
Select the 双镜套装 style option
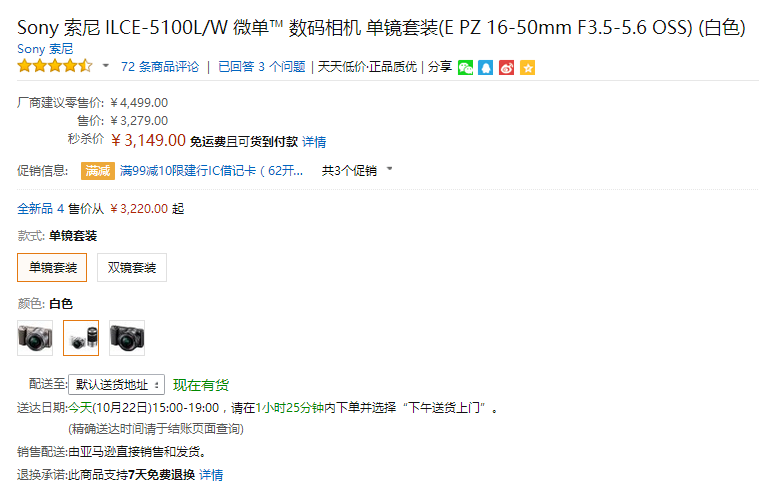(x=132, y=267)
